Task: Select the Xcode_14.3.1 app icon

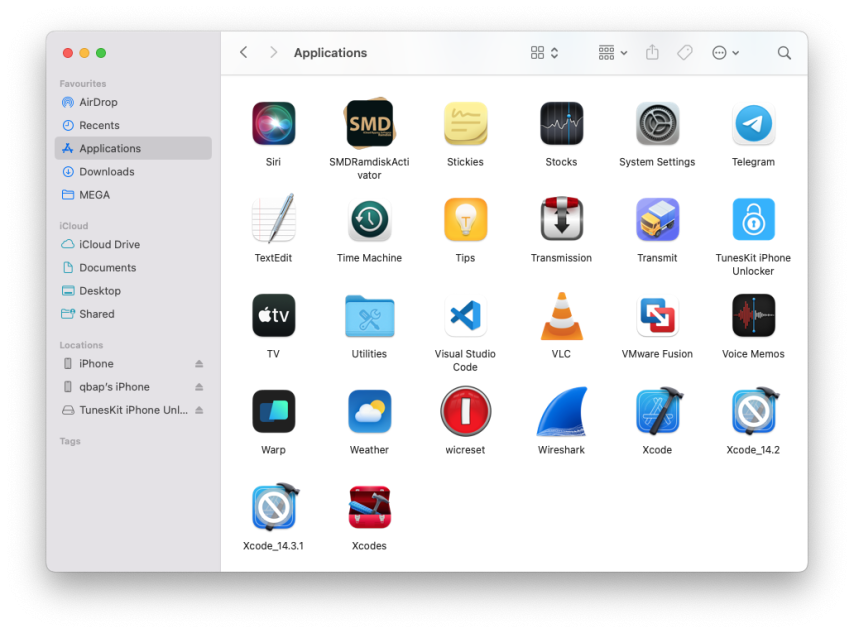Action: click(x=275, y=507)
